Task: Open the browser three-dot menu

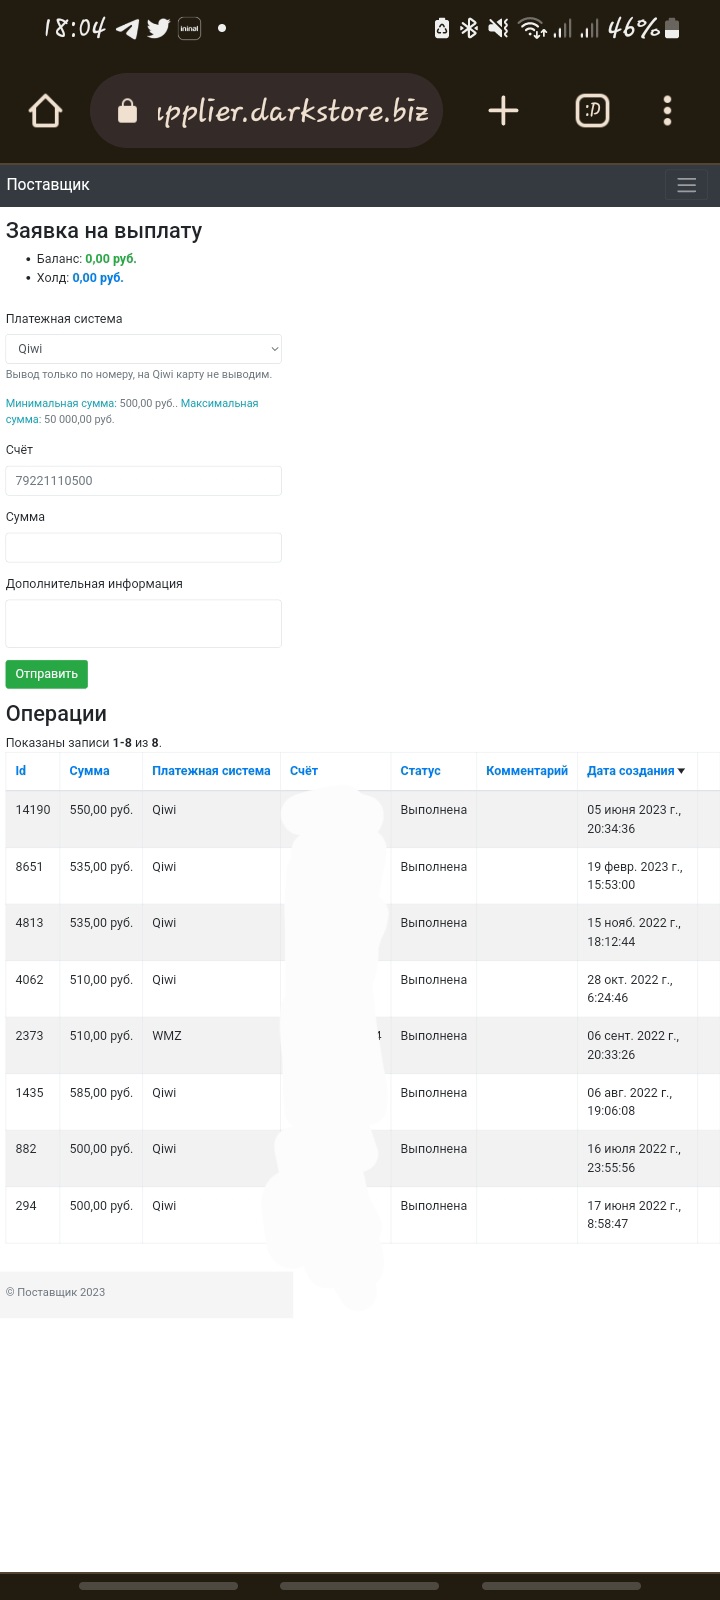Action: (667, 111)
